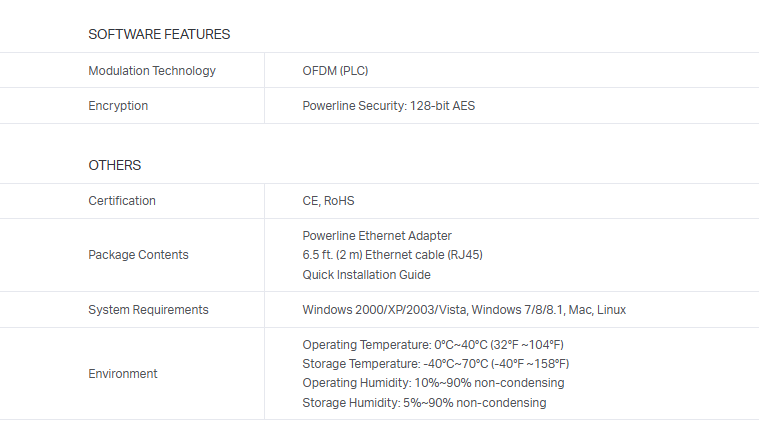Click the Storage Humidity specification line
Viewport: 759px width, 440px height.
click(424, 403)
